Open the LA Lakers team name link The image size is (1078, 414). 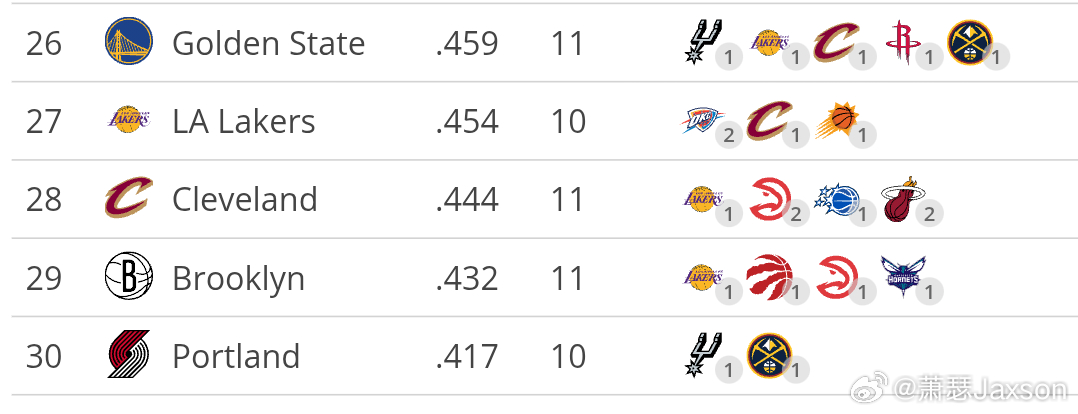pos(243,122)
